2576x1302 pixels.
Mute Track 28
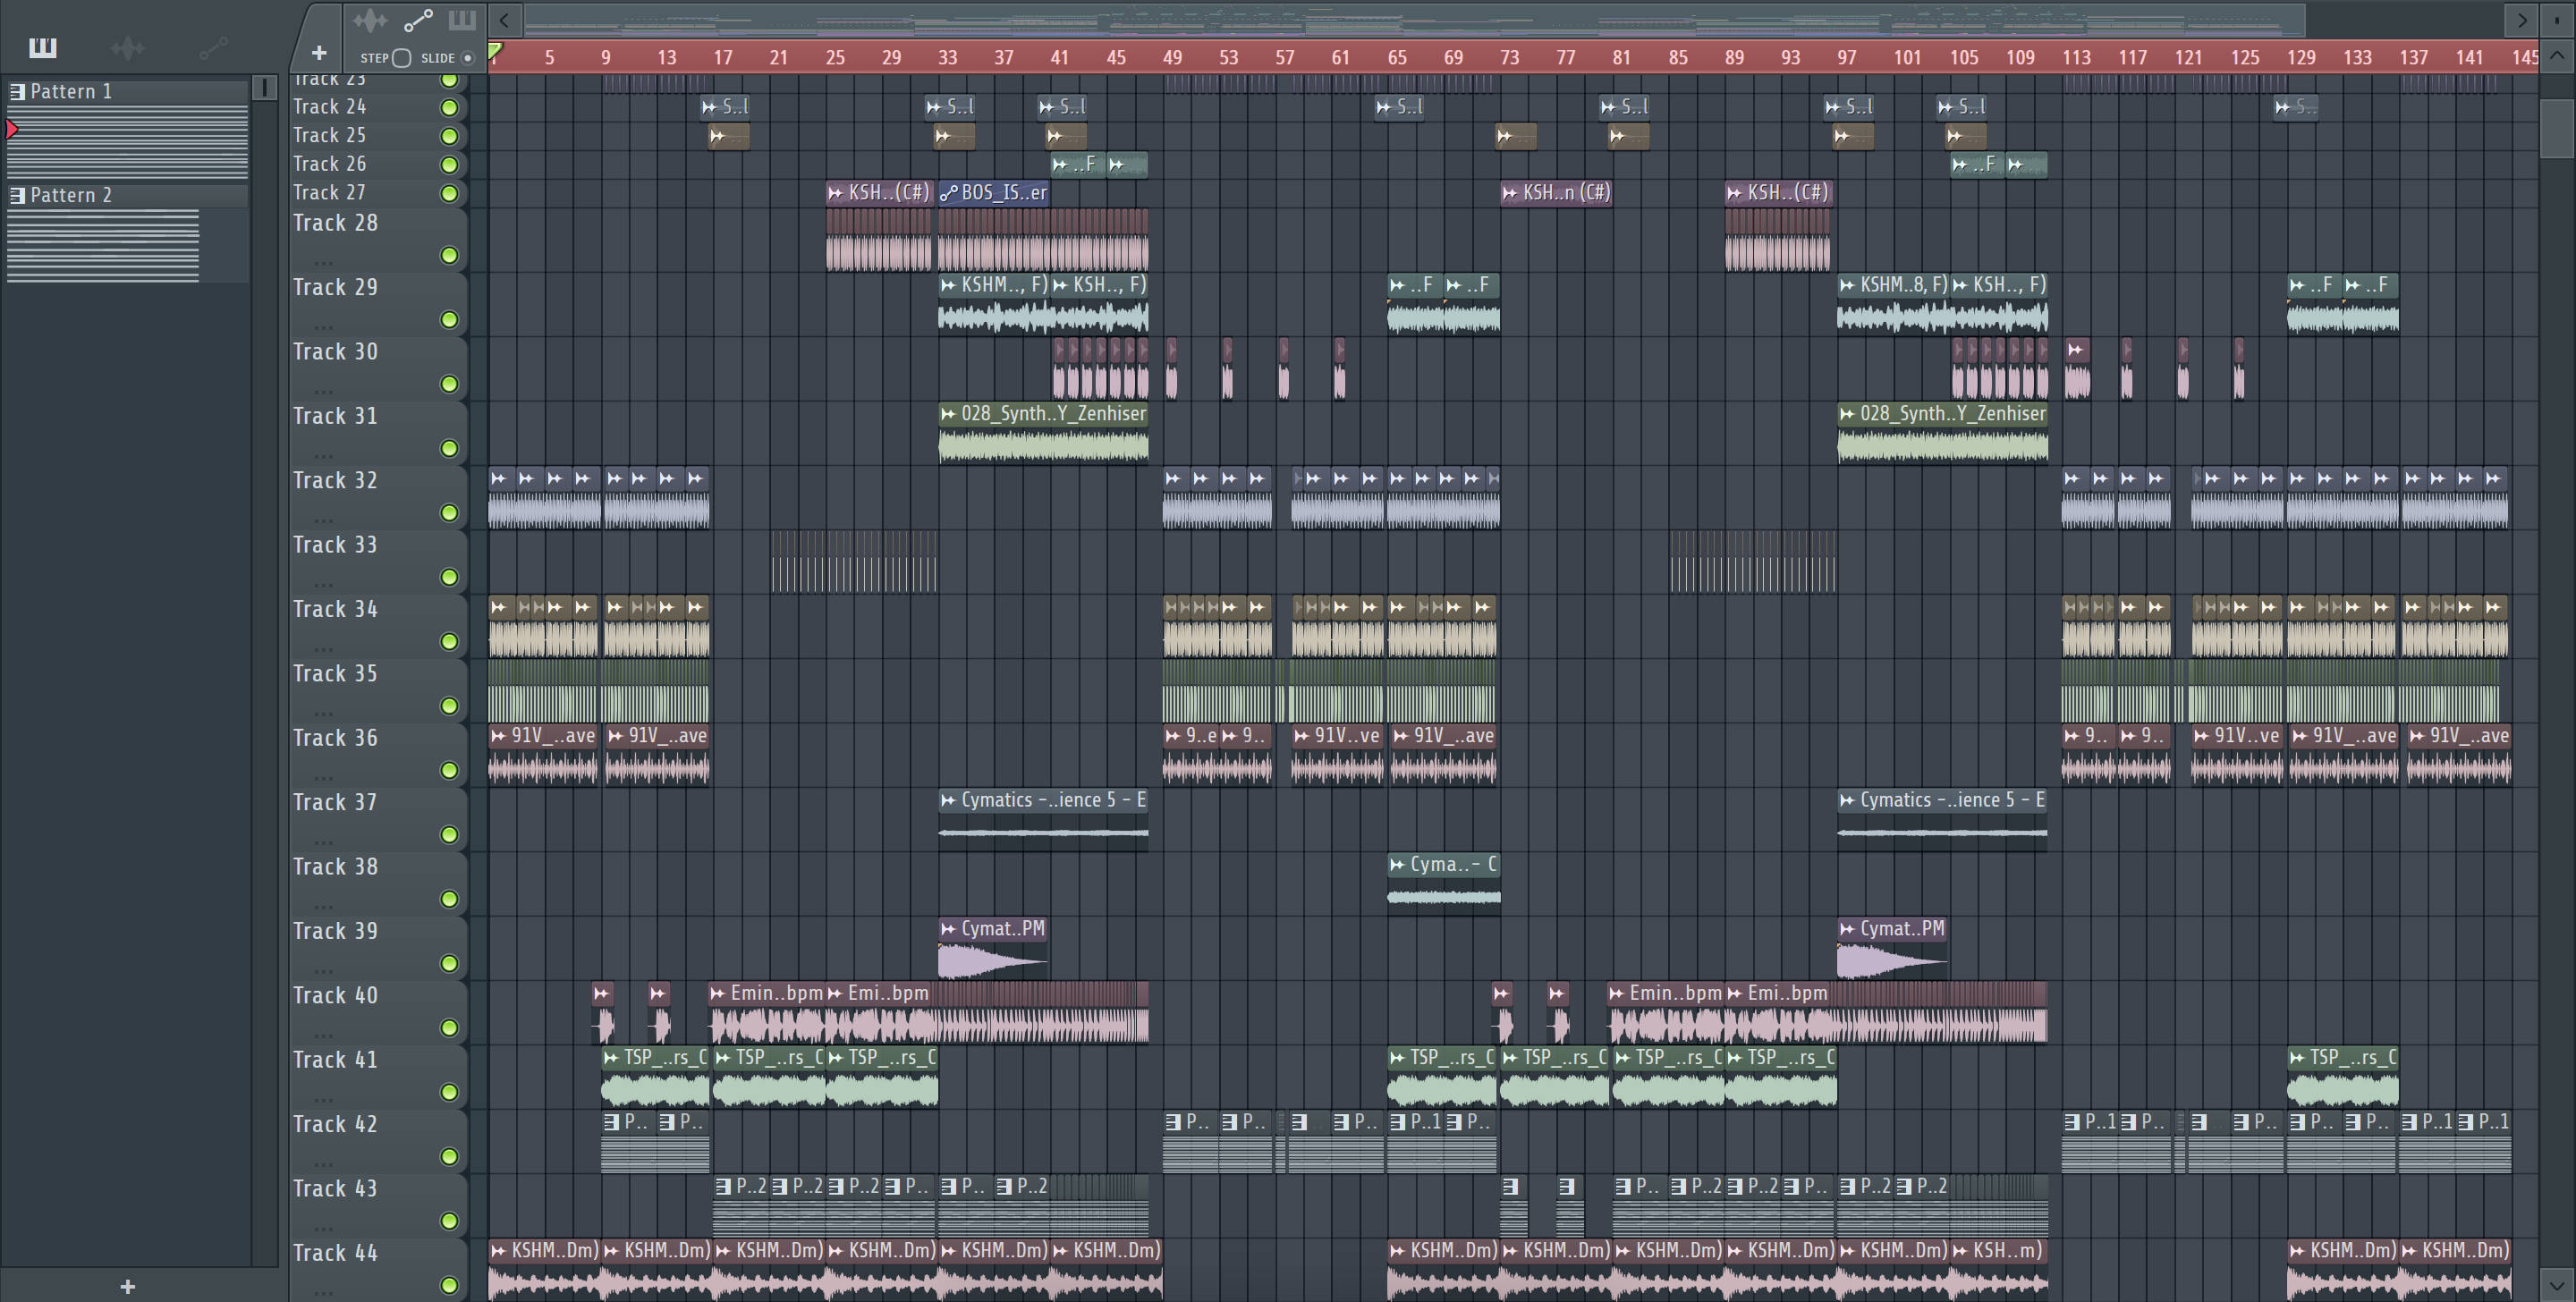pyautogui.click(x=450, y=256)
